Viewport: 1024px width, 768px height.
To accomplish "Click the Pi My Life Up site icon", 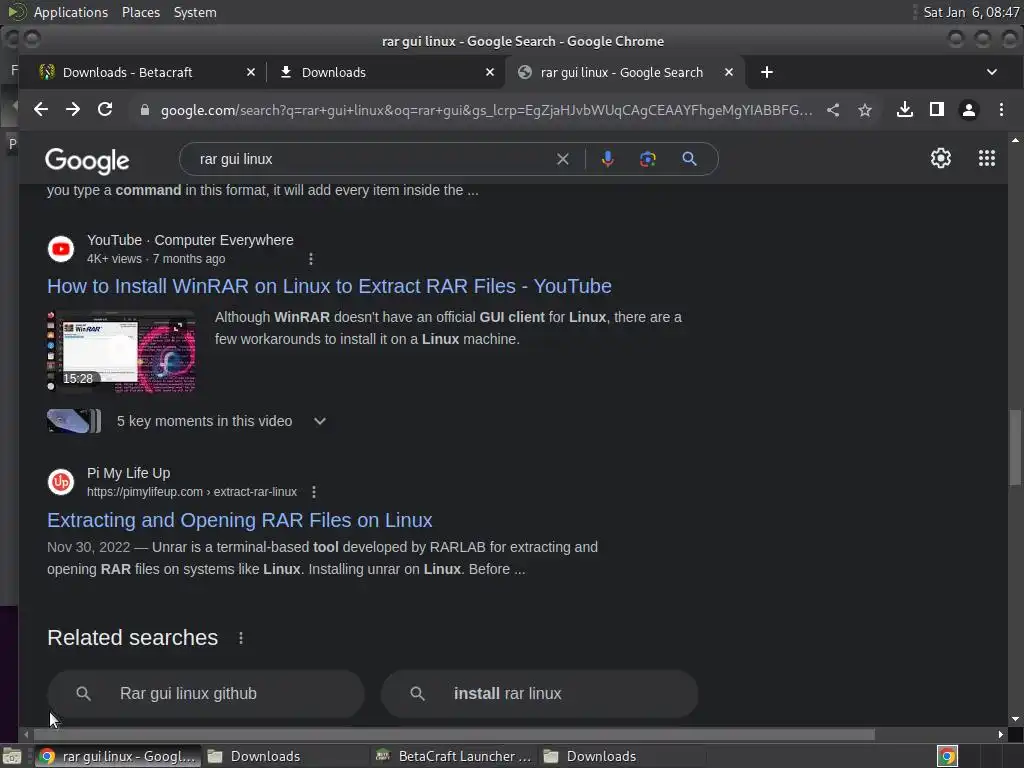I will click(x=61, y=482).
